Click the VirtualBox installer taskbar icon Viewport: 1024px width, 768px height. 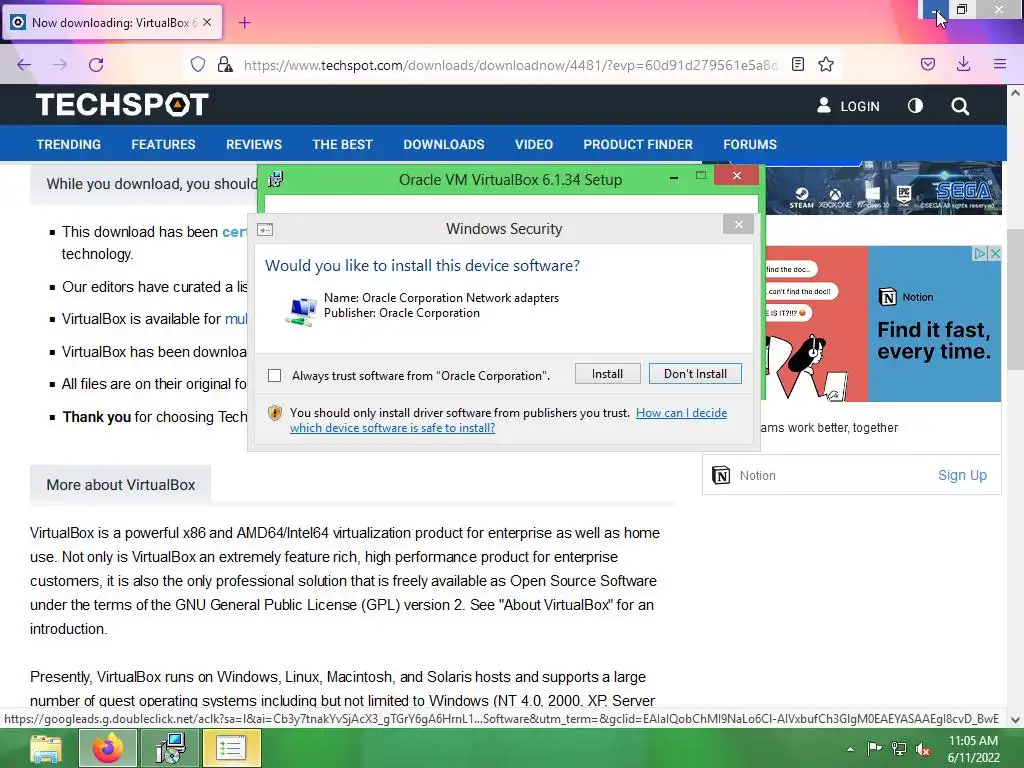[x=170, y=748]
